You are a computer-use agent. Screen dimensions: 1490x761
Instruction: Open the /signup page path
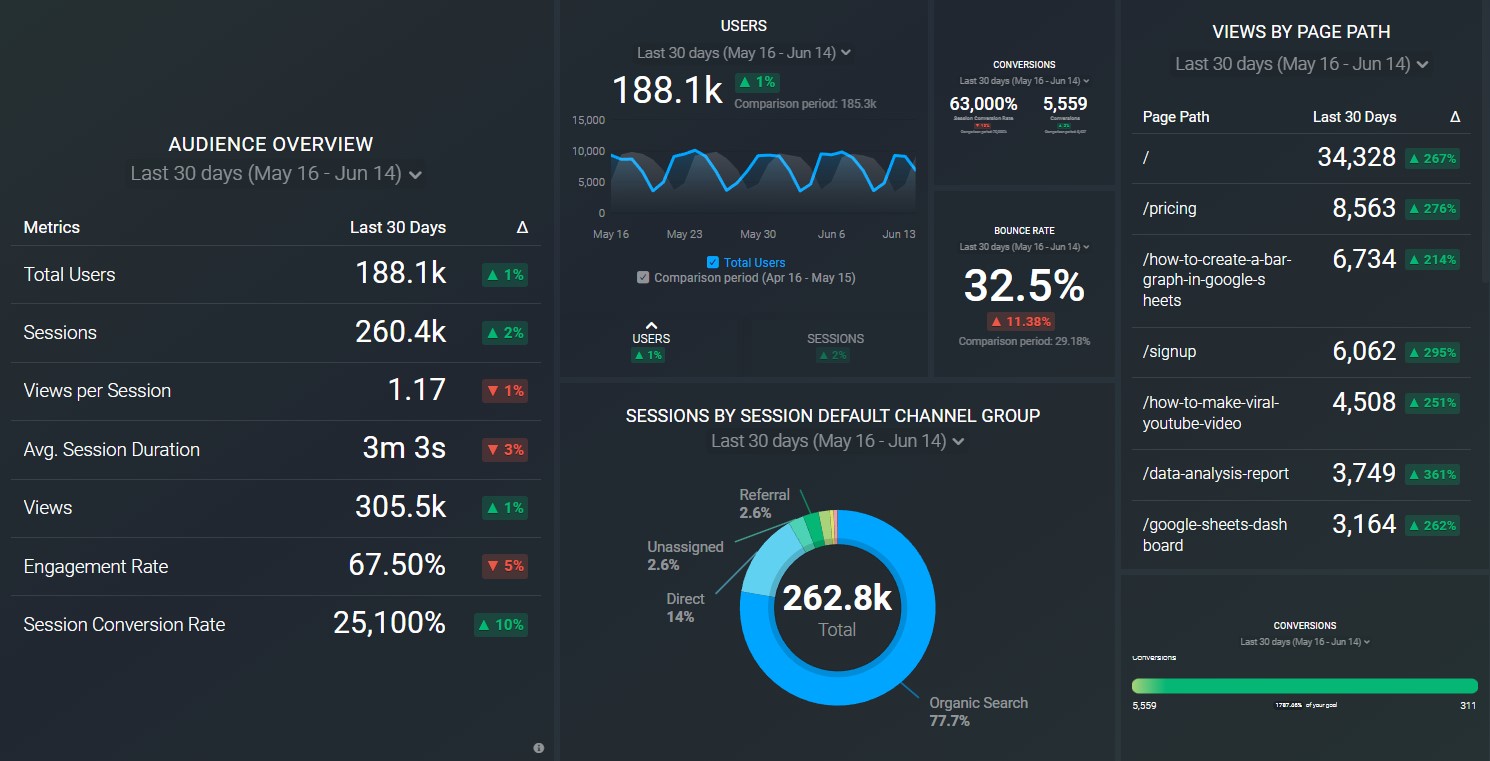[x=1170, y=352]
